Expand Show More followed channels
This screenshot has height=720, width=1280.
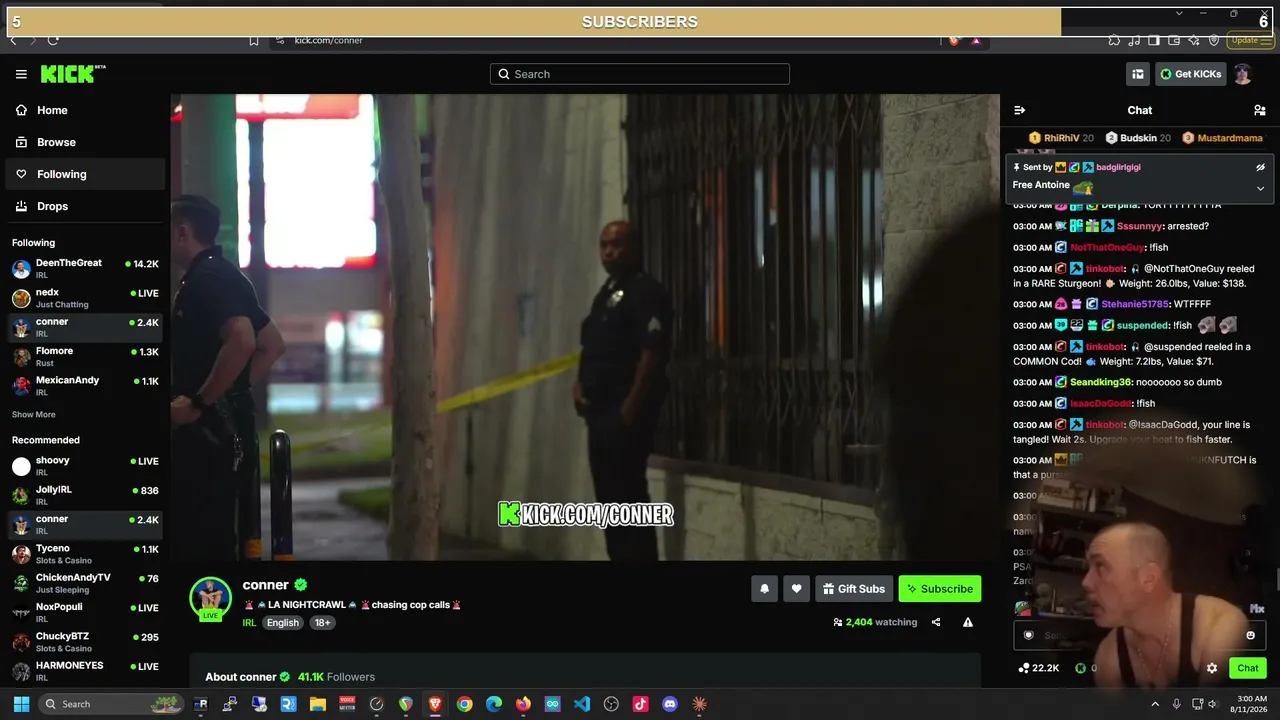pyautogui.click(x=34, y=414)
